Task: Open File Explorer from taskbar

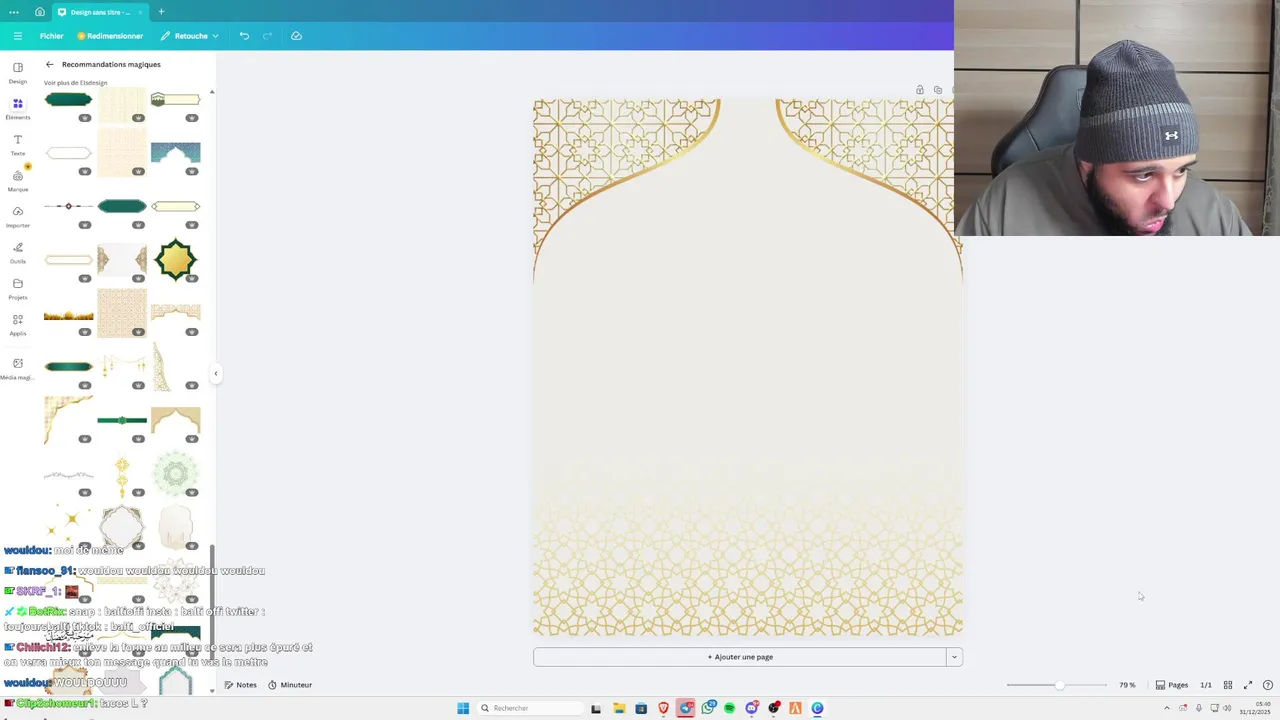Action: click(x=619, y=708)
